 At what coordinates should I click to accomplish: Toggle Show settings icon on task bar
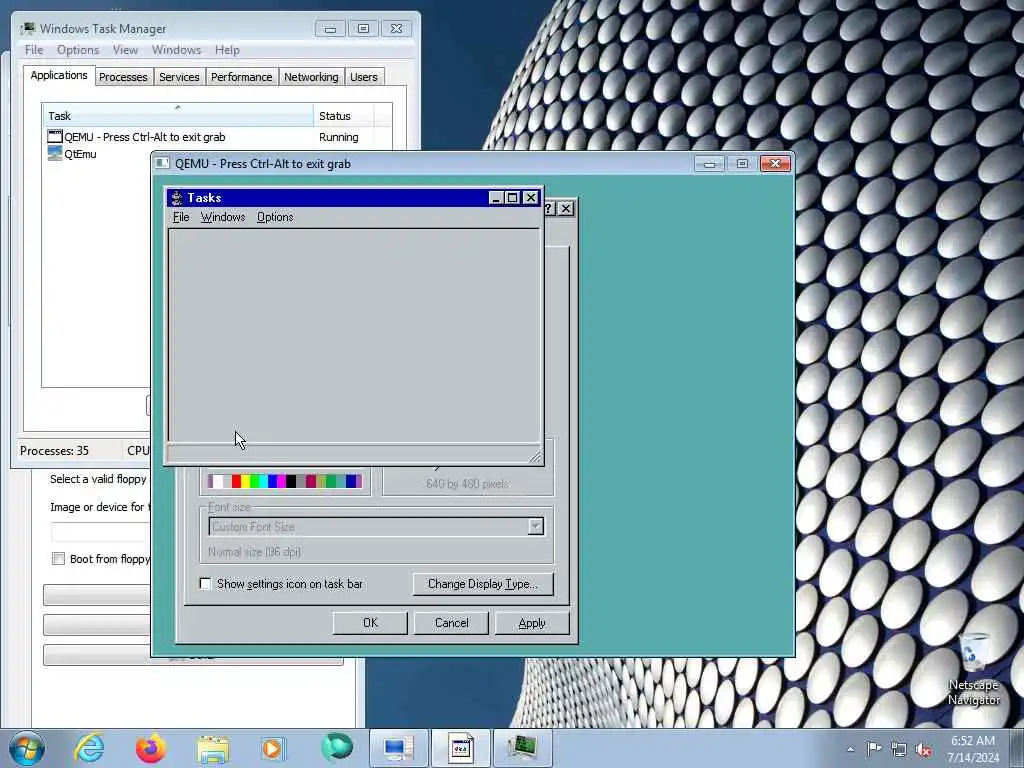pyautogui.click(x=205, y=584)
